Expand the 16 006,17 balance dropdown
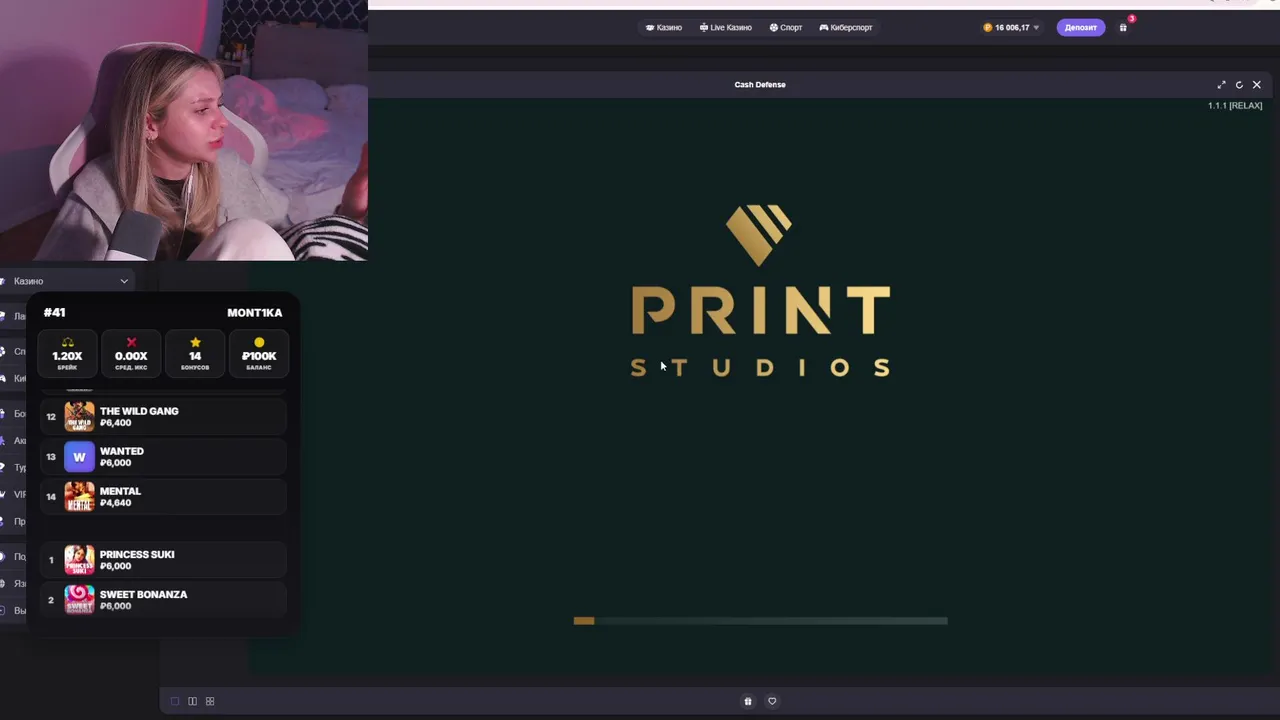 [x=1012, y=28]
